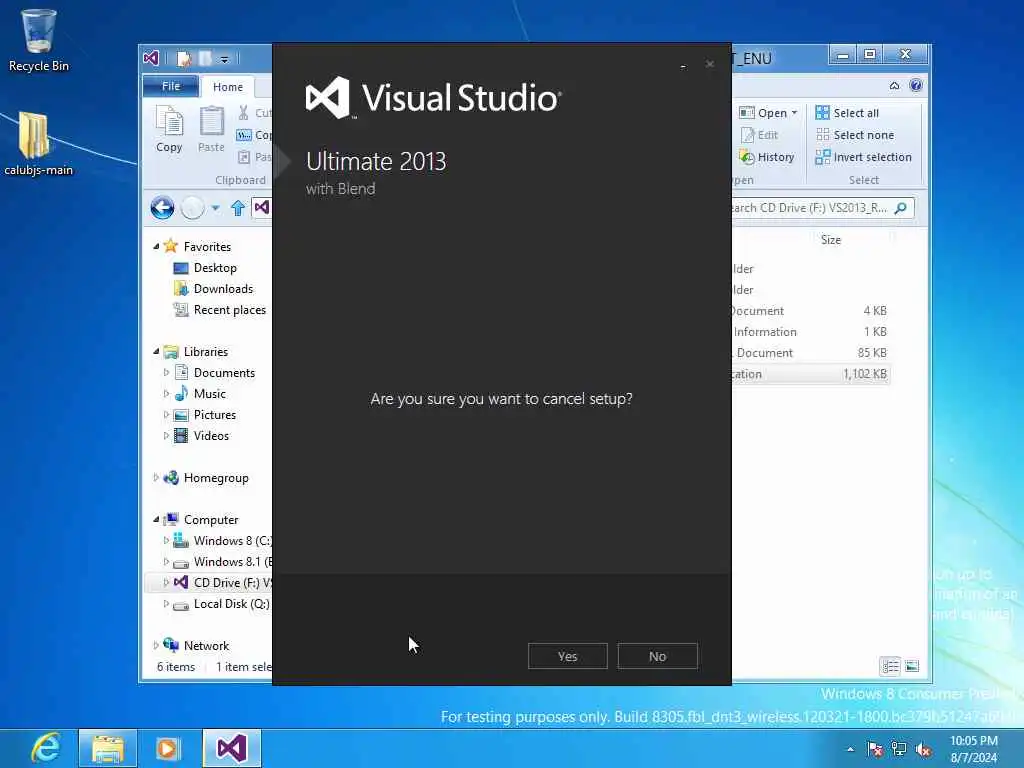Go up one folder level
Image resolution: width=1024 pixels, height=768 pixels.
tap(238, 208)
